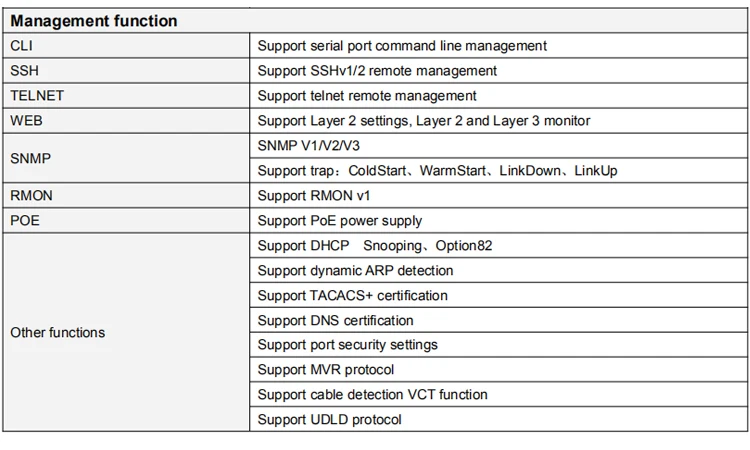Click Support serial port command line management
This screenshot has width=750, height=450.
pyautogui.click(x=402, y=46)
